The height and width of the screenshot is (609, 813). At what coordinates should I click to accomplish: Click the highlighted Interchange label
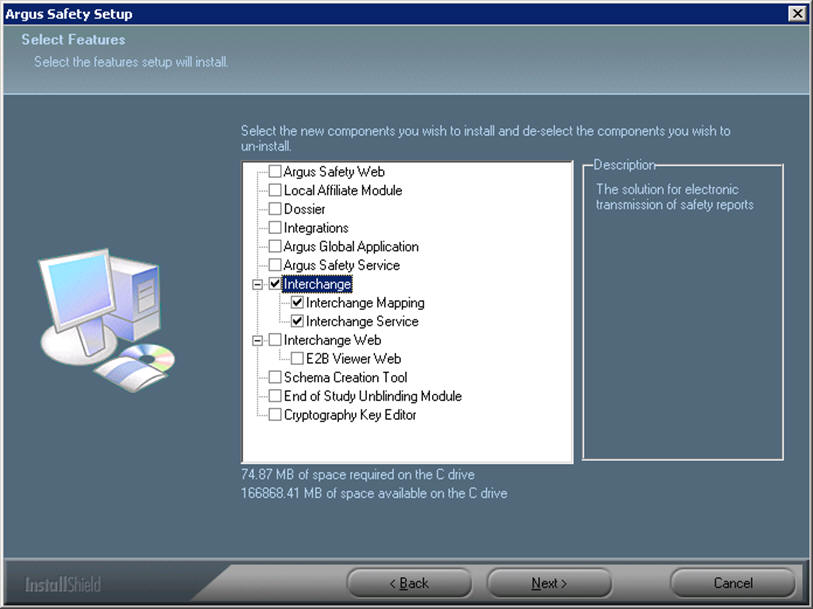[317, 284]
